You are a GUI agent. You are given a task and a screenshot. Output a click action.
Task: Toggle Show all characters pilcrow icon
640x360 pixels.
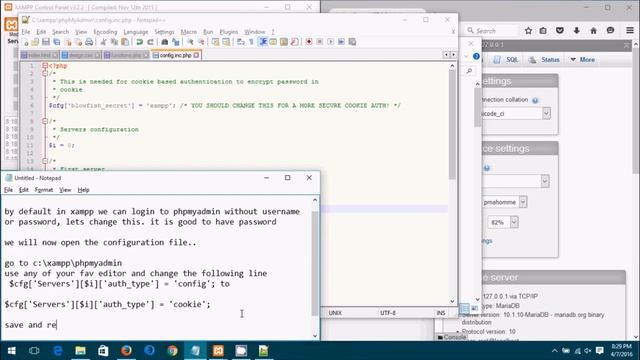(x=251, y=42)
